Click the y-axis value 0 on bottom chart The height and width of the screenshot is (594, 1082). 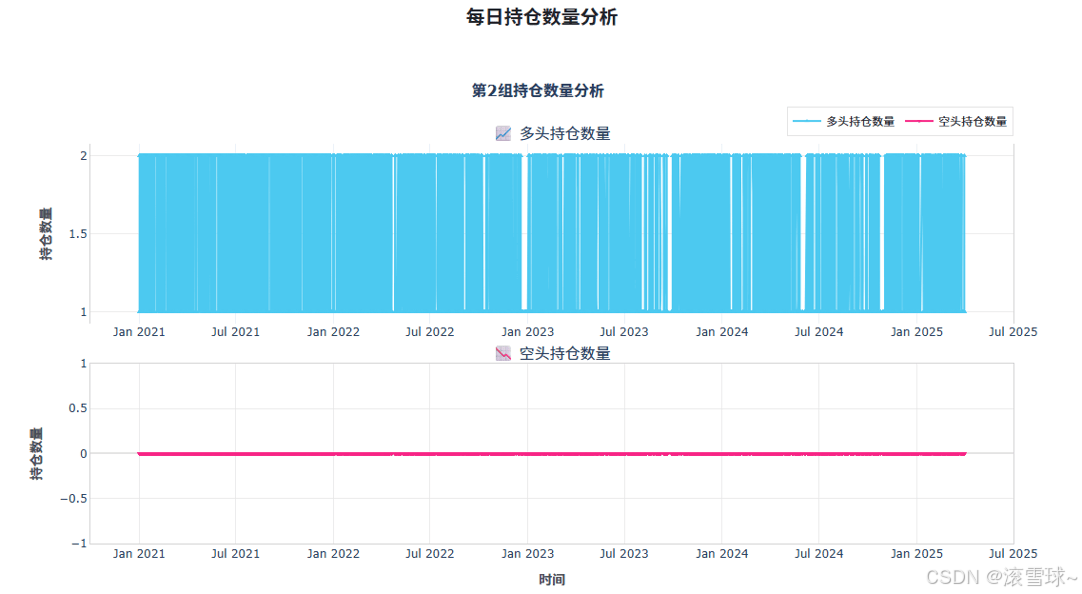point(83,454)
